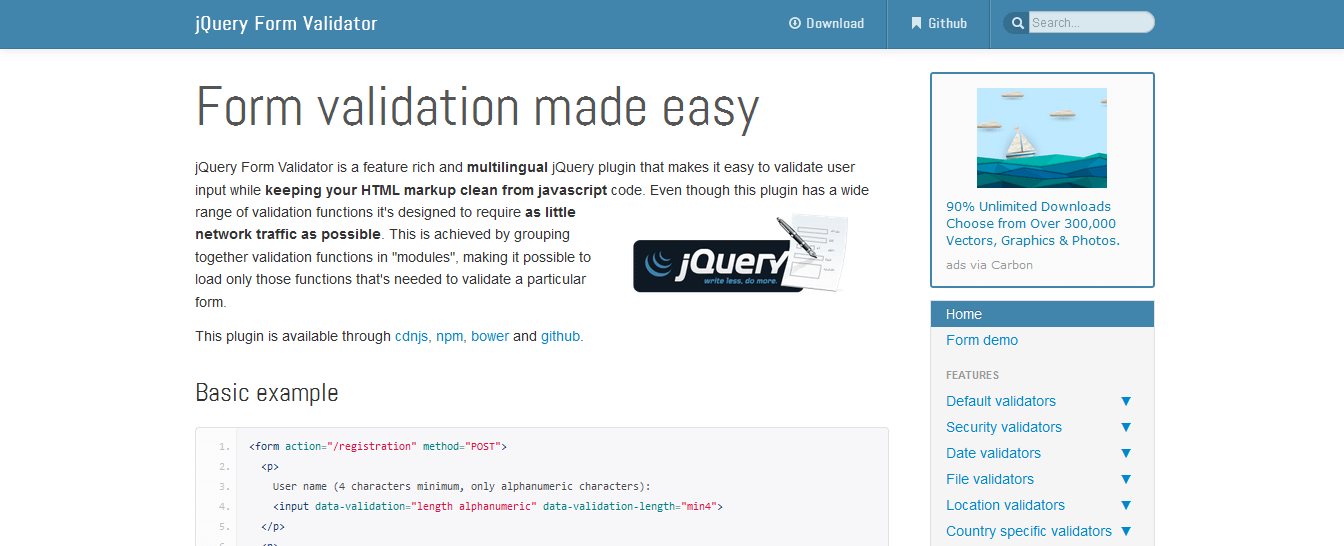Viewport: 1344px width, 546px height.
Task: Expand Country specific validators arrow
Action: point(1126,531)
